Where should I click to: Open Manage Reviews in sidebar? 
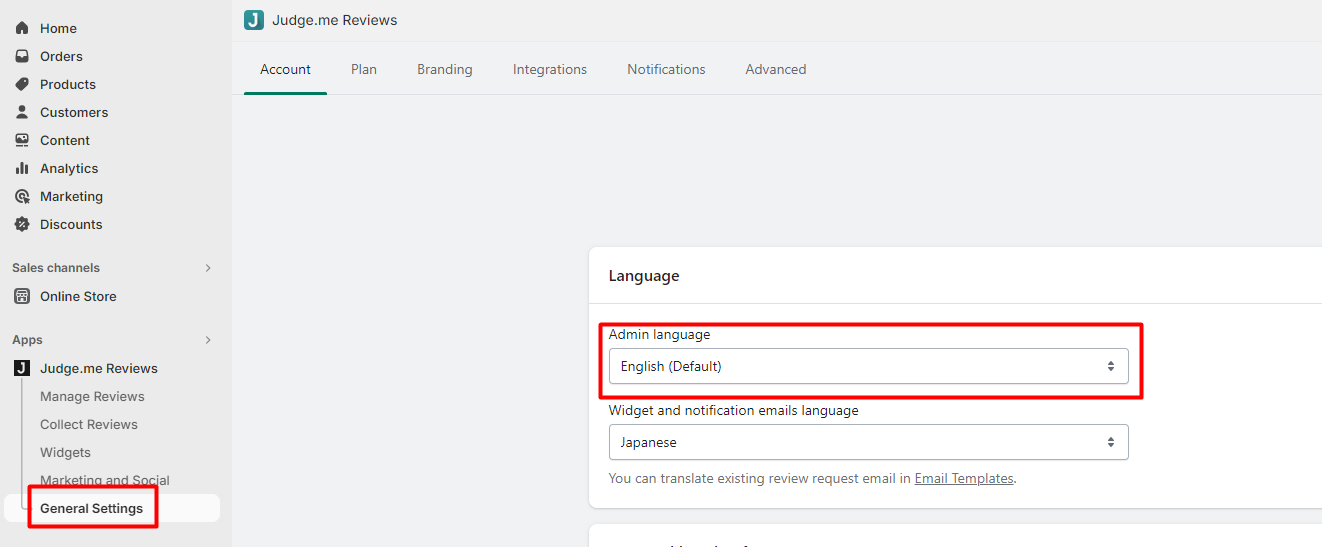[x=92, y=396]
